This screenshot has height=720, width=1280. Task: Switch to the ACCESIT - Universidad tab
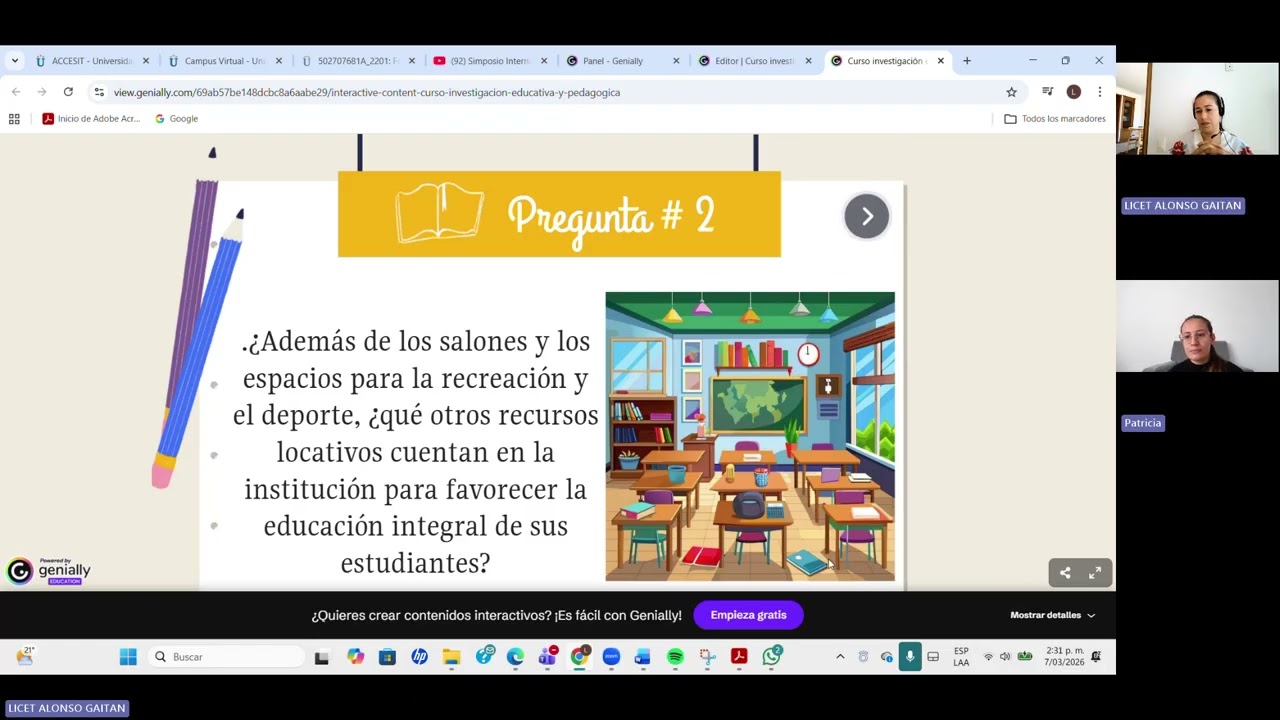92,61
